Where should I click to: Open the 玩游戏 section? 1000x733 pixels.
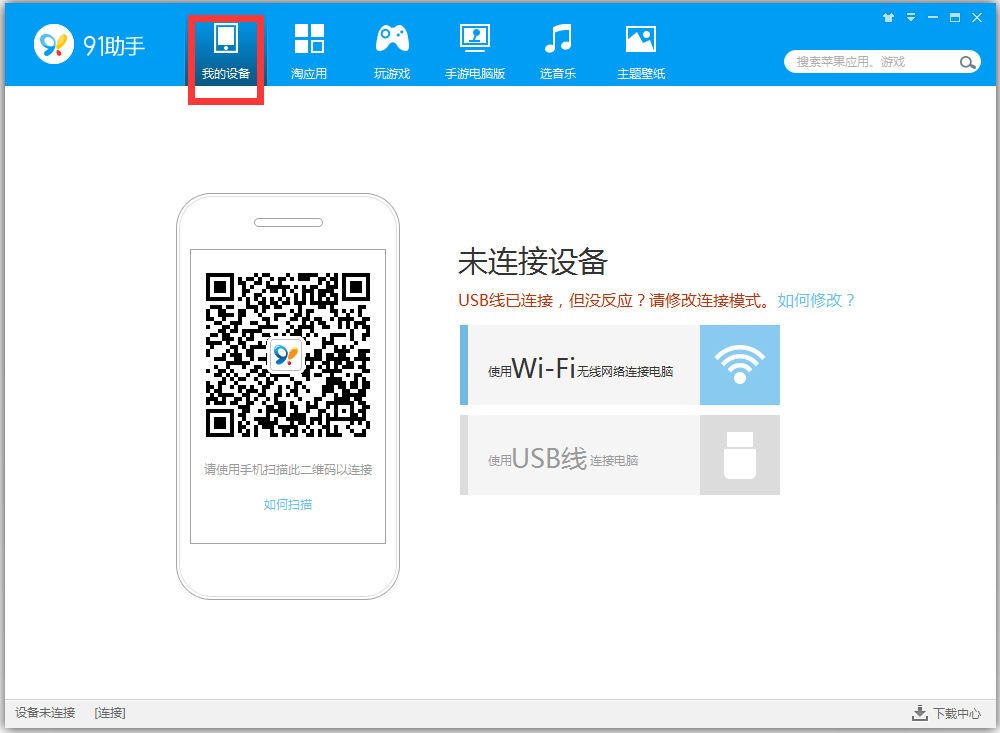coord(392,52)
